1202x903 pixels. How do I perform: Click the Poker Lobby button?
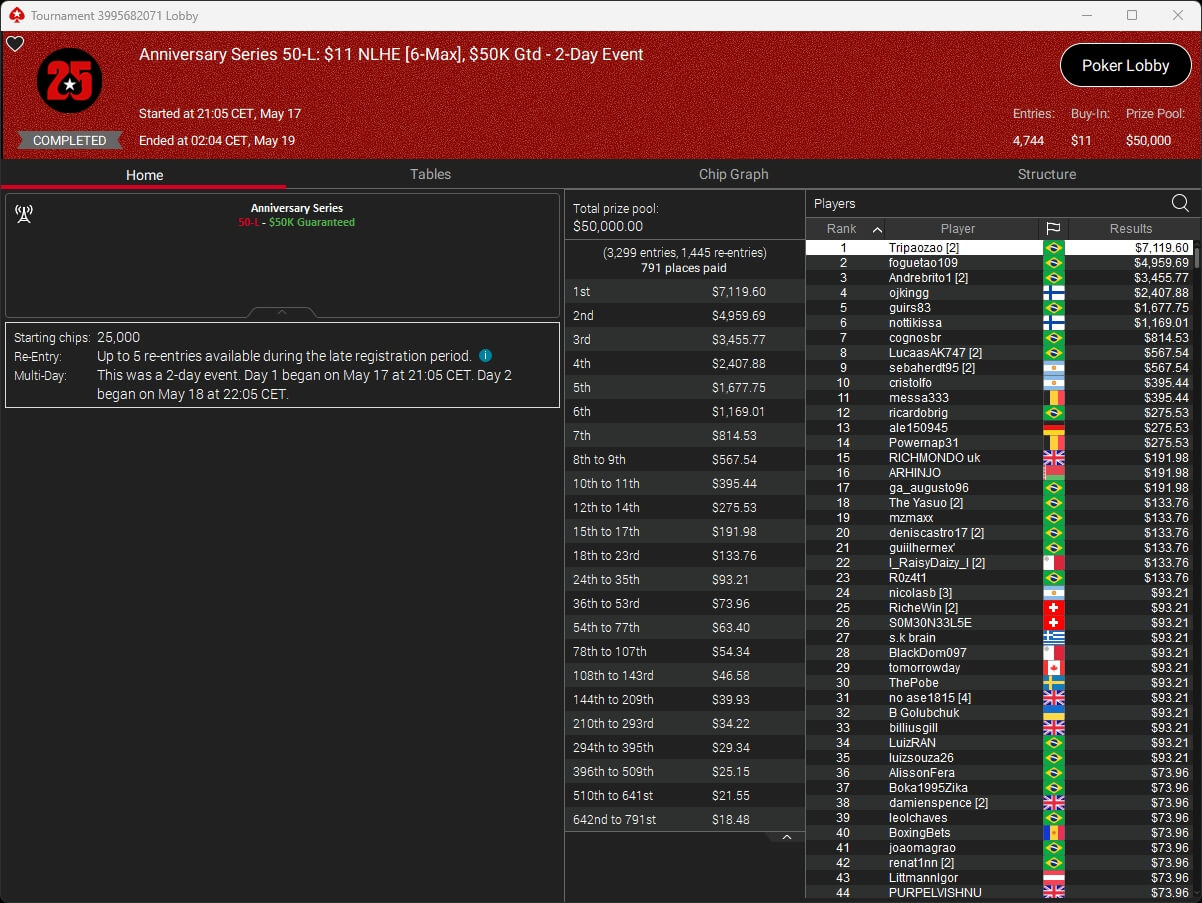click(x=1125, y=66)
